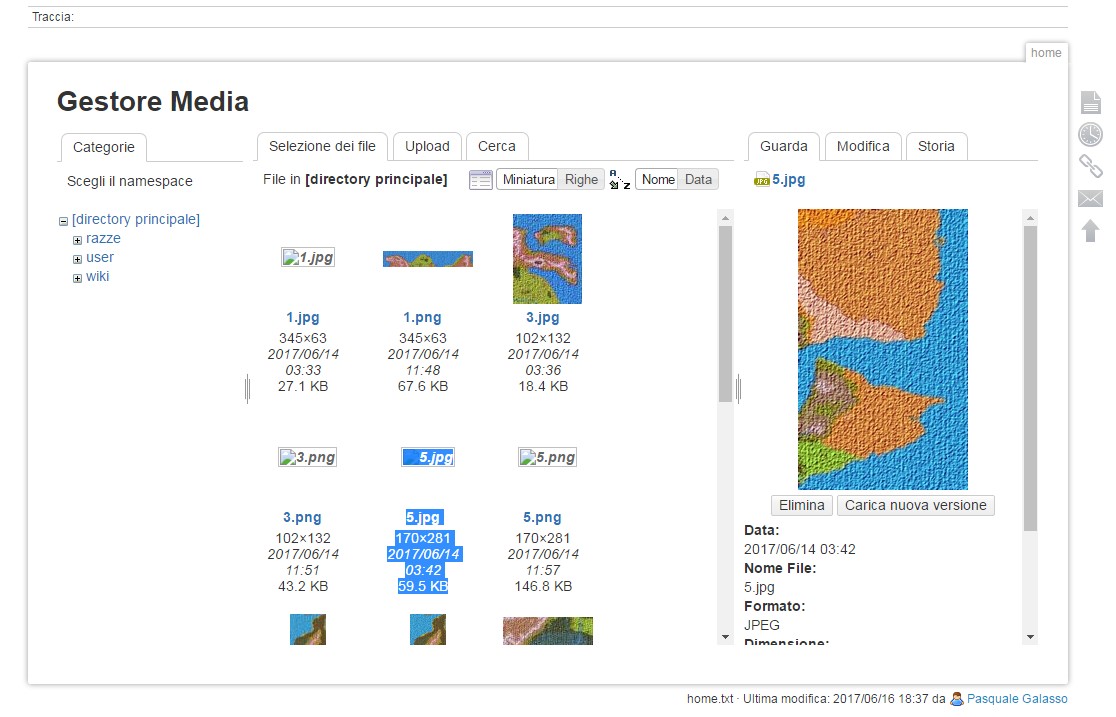Open the Storia tab

936,146
